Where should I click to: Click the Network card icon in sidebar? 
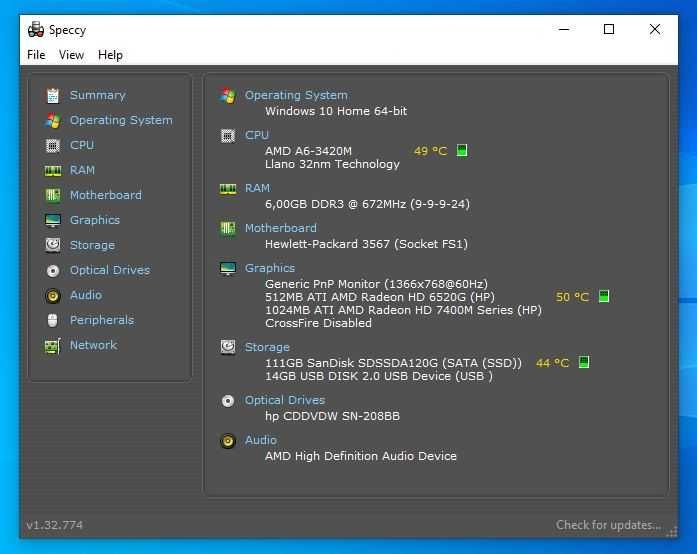coord(52,345)
